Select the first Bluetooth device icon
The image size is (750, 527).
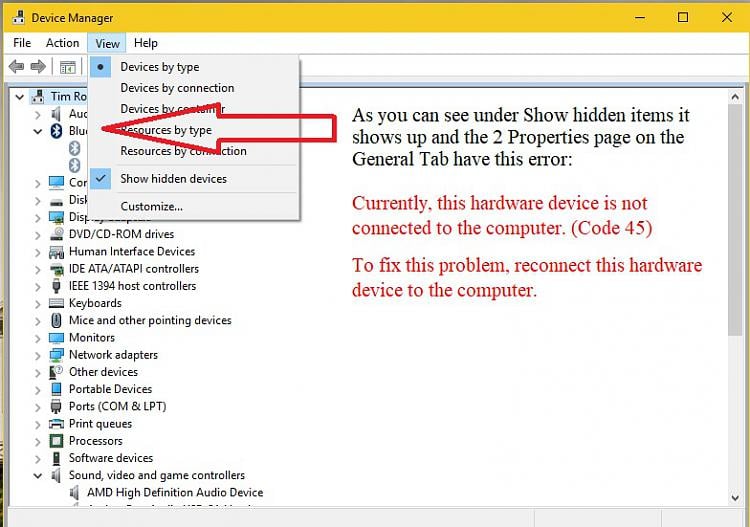click(75, 148)
